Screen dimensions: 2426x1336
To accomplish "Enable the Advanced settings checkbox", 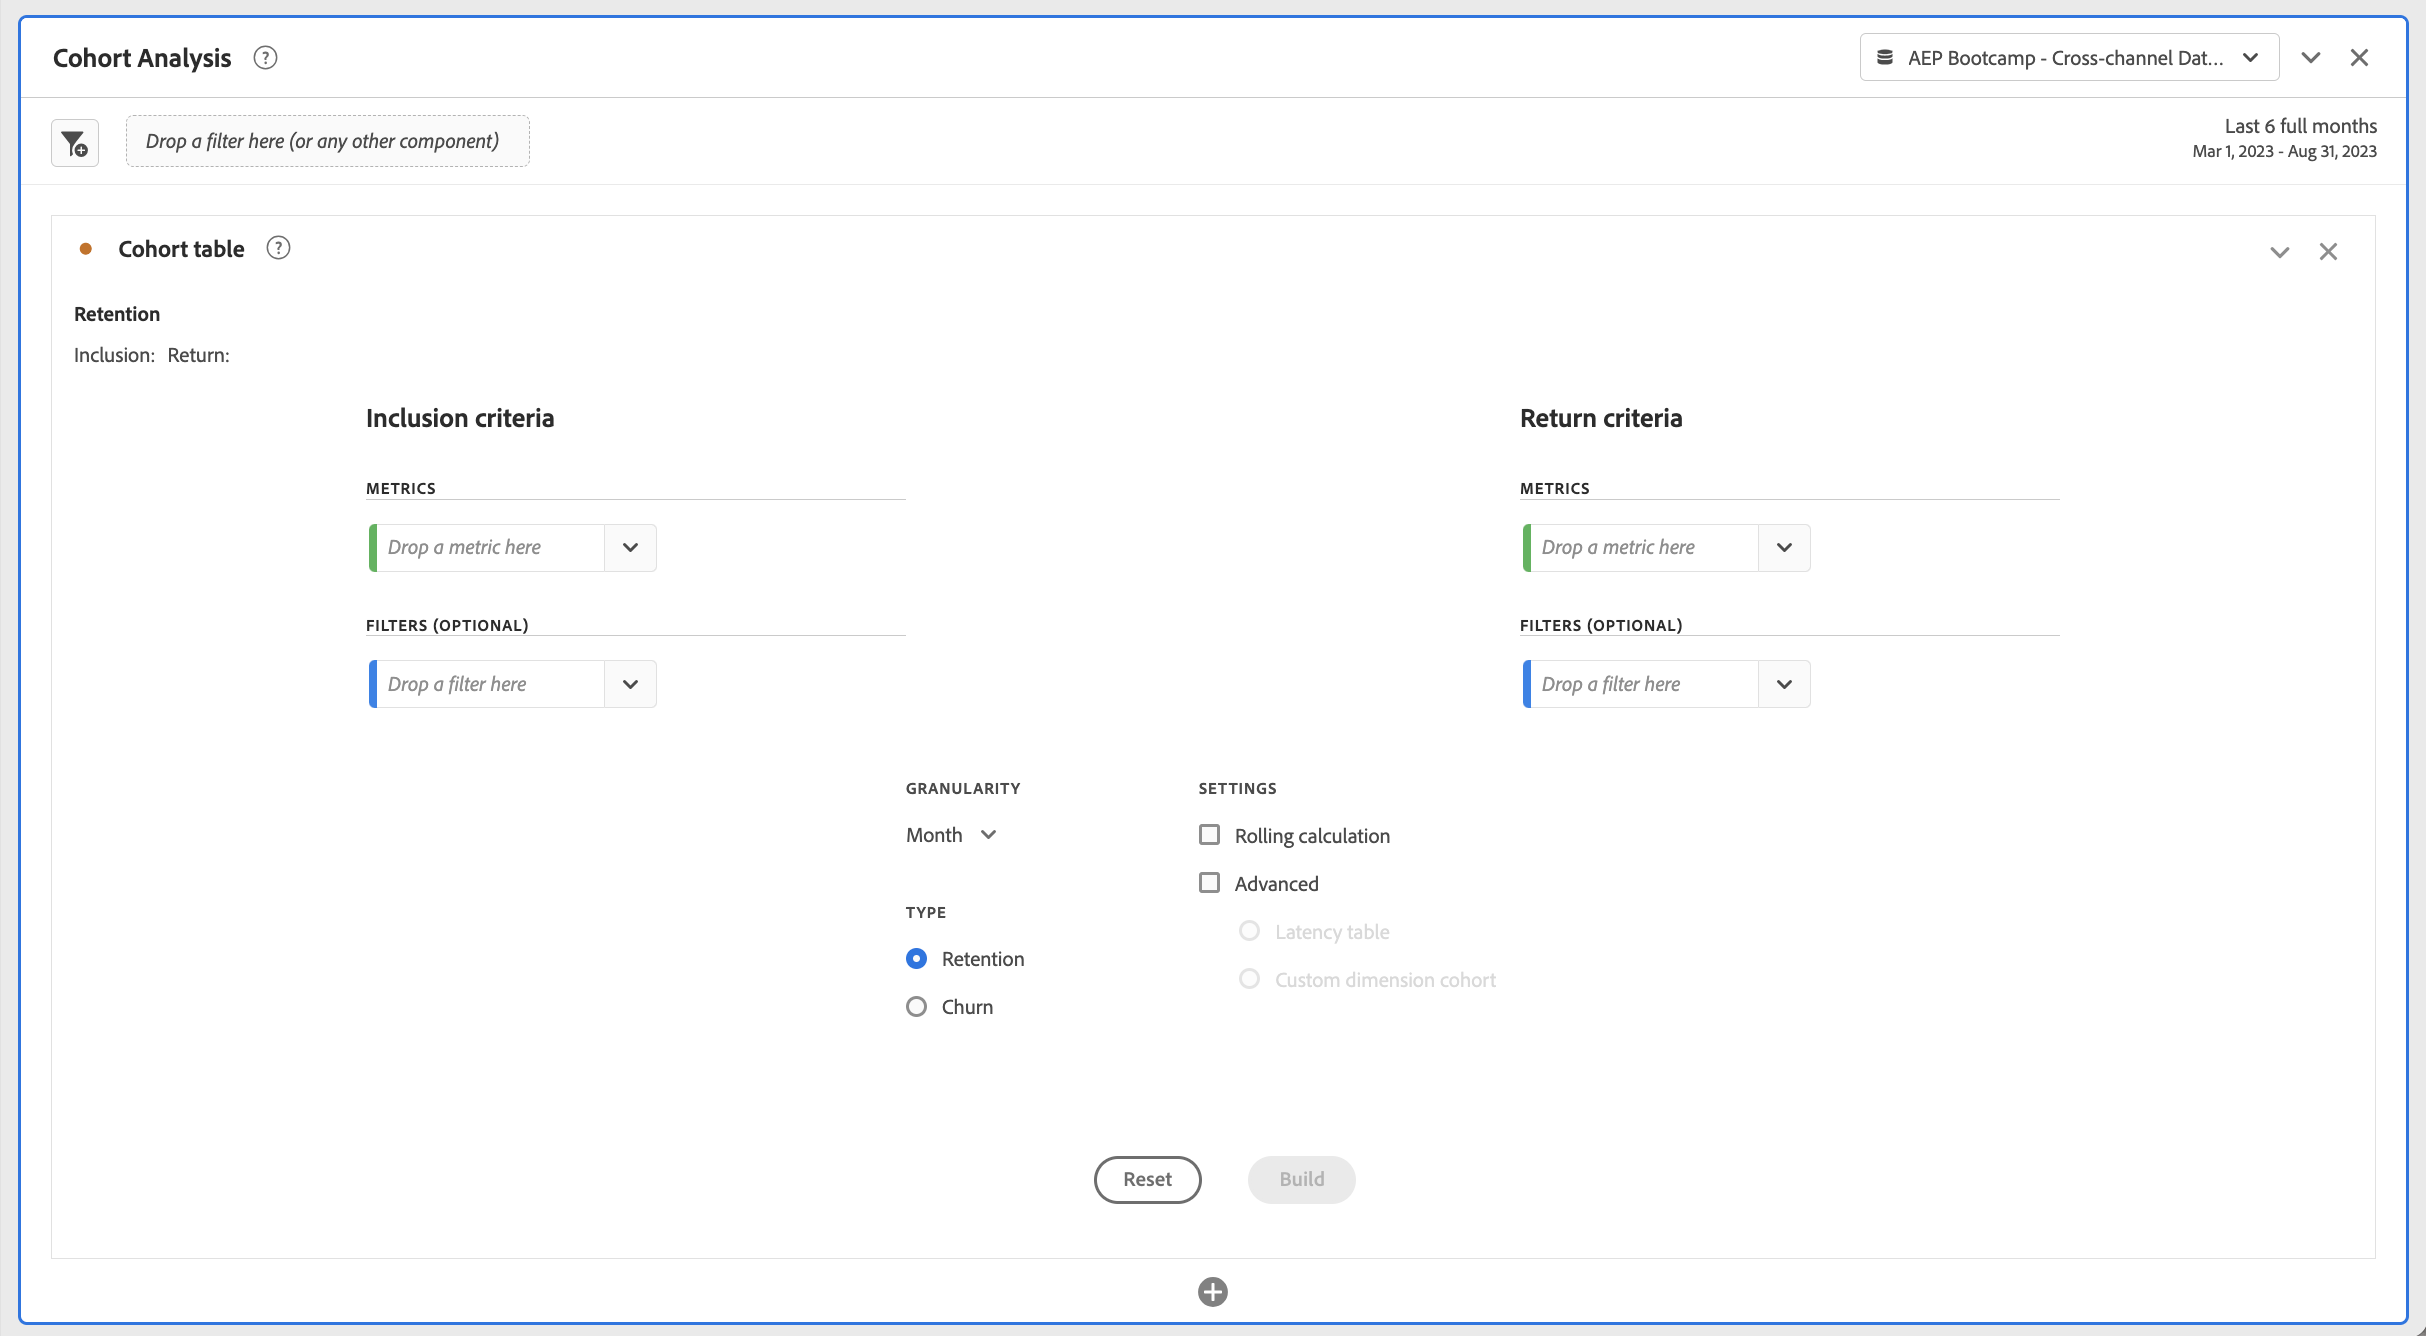I will (1210, 883).
